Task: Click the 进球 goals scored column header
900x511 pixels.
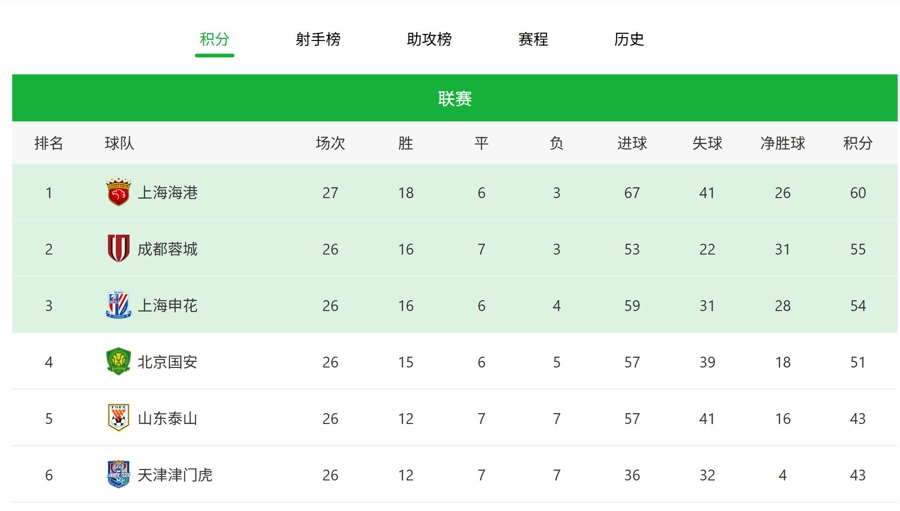Action: click(x=632, y=143)
